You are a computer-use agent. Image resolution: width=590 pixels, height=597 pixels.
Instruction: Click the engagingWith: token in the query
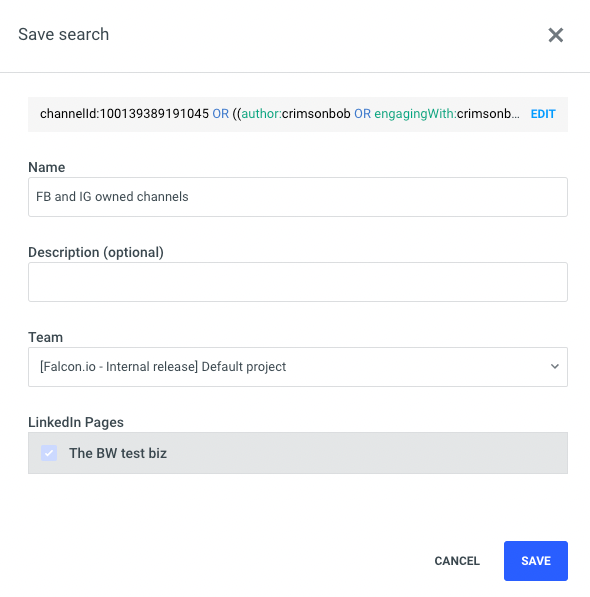tap(415, 113)
